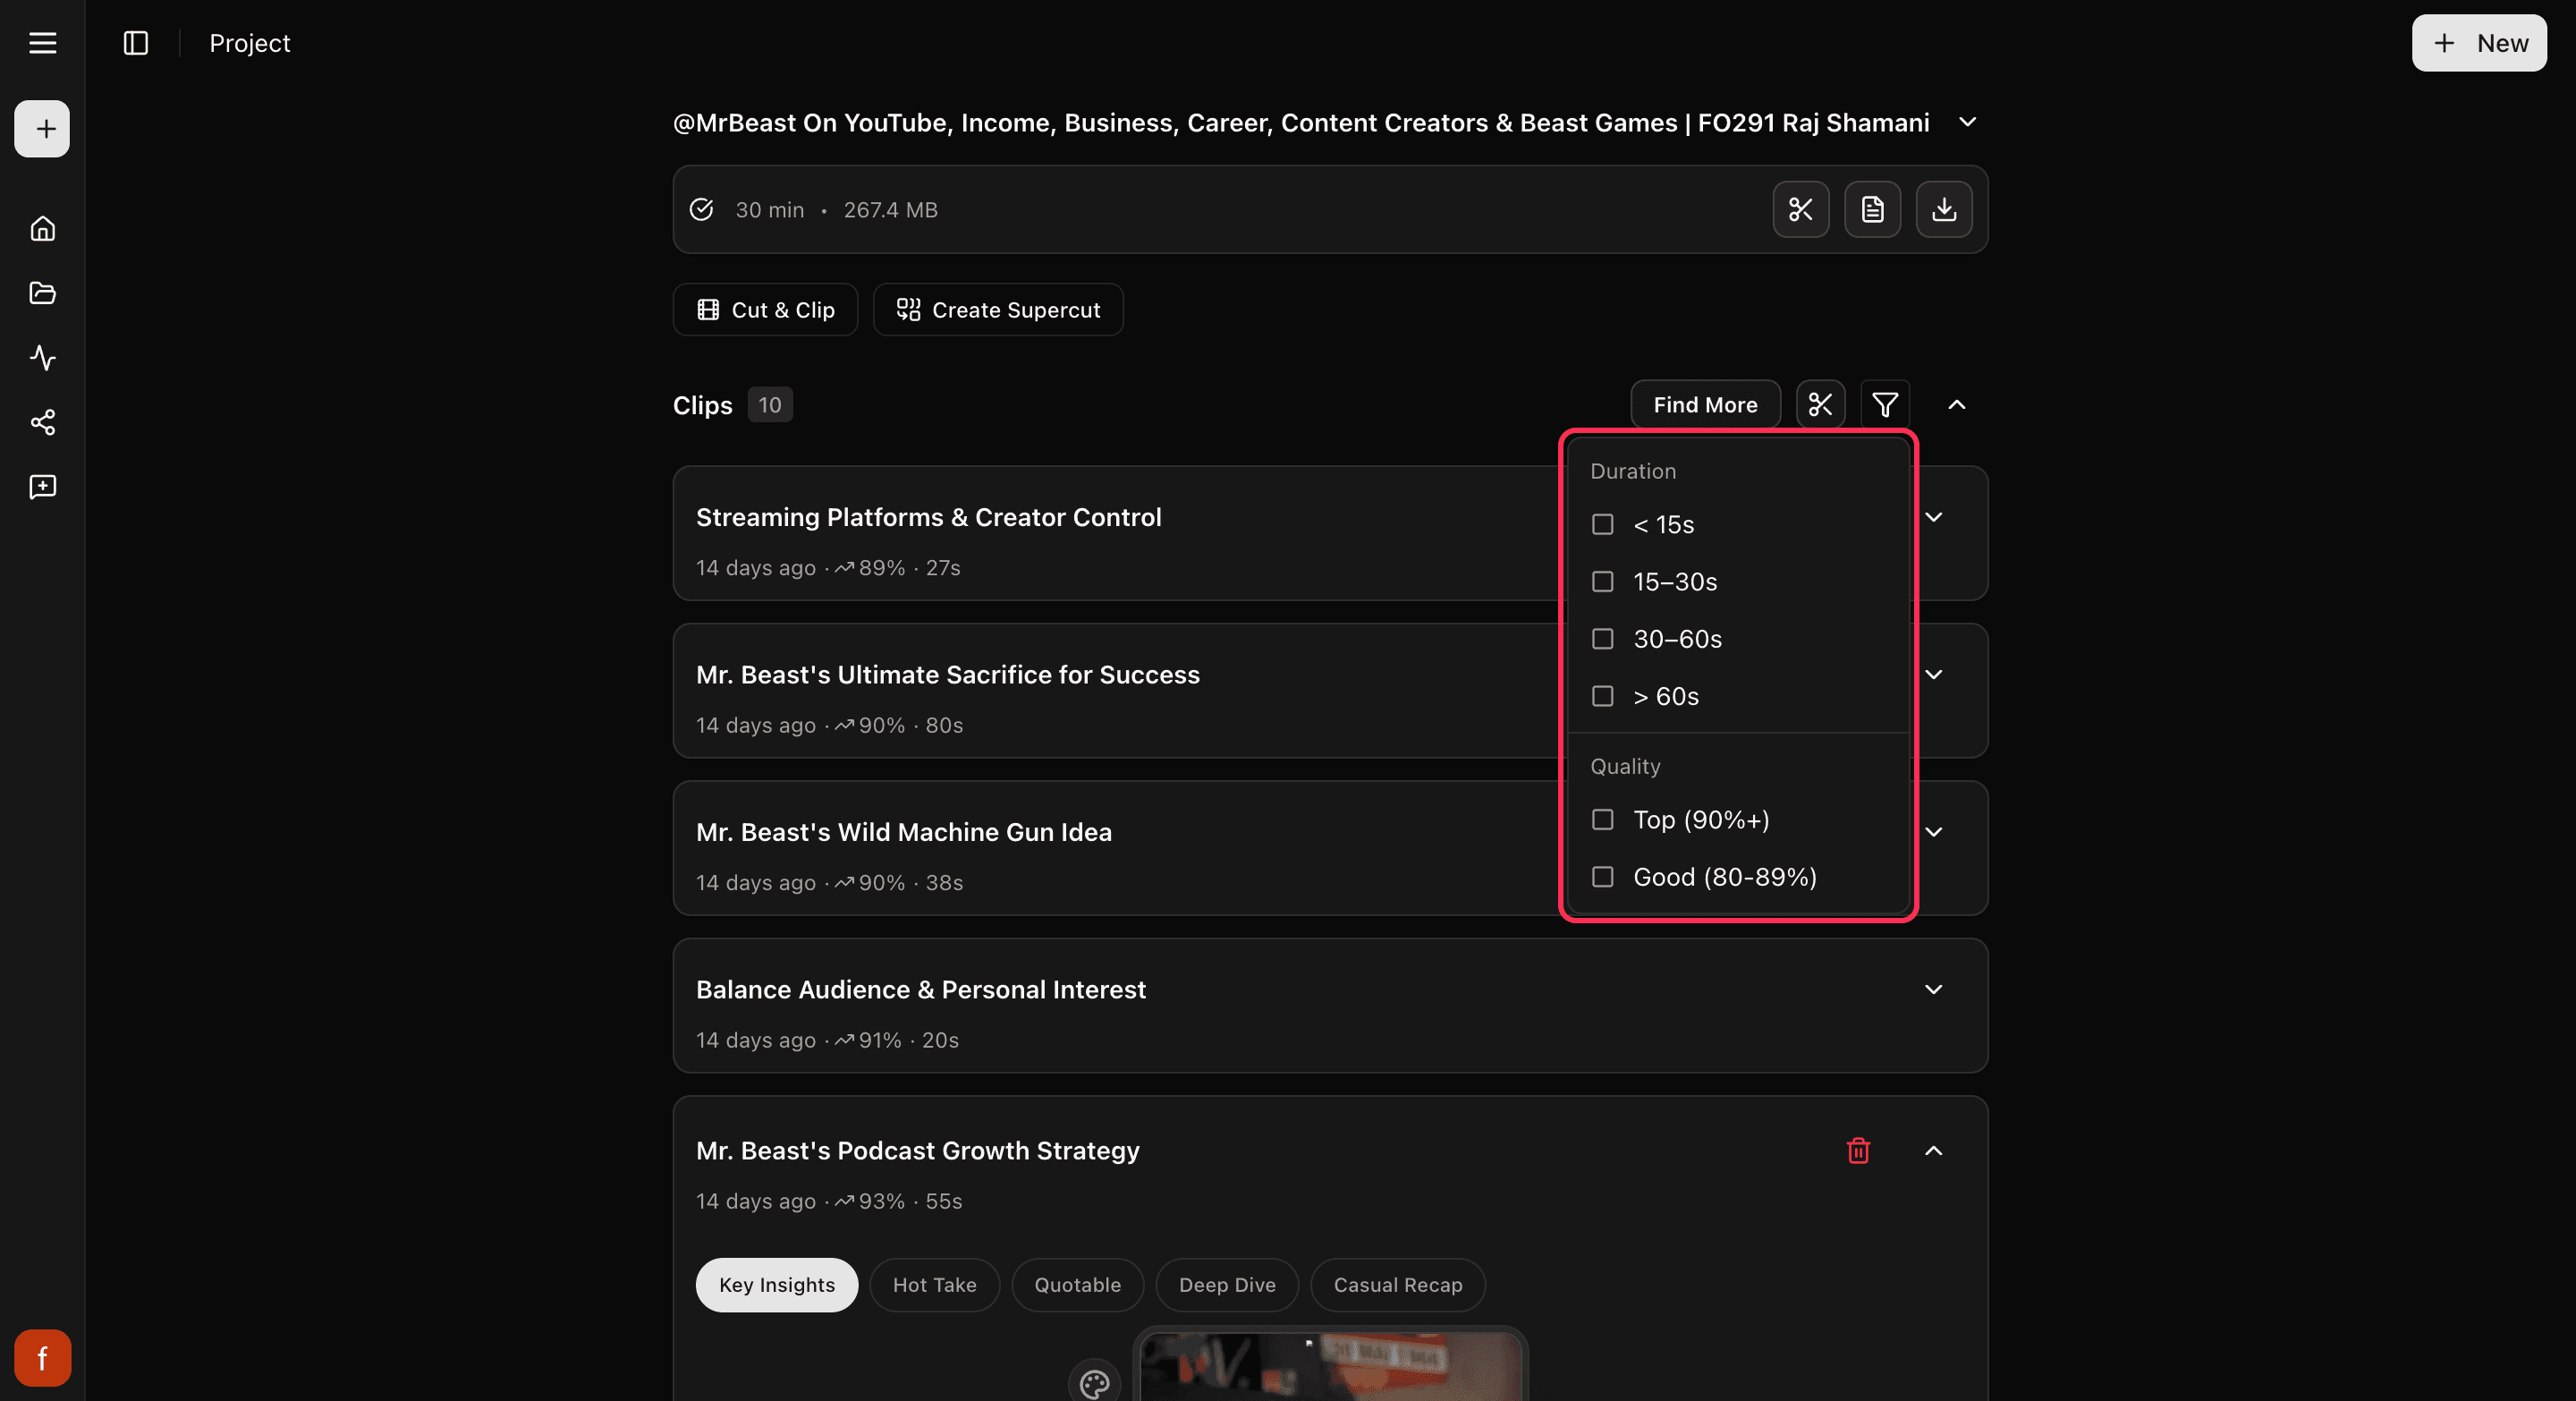Image resolution: width=2576 pixels, height=1401 pixels.
Task: Select the Deep Dive tab
Action: coord(1227,1285)
